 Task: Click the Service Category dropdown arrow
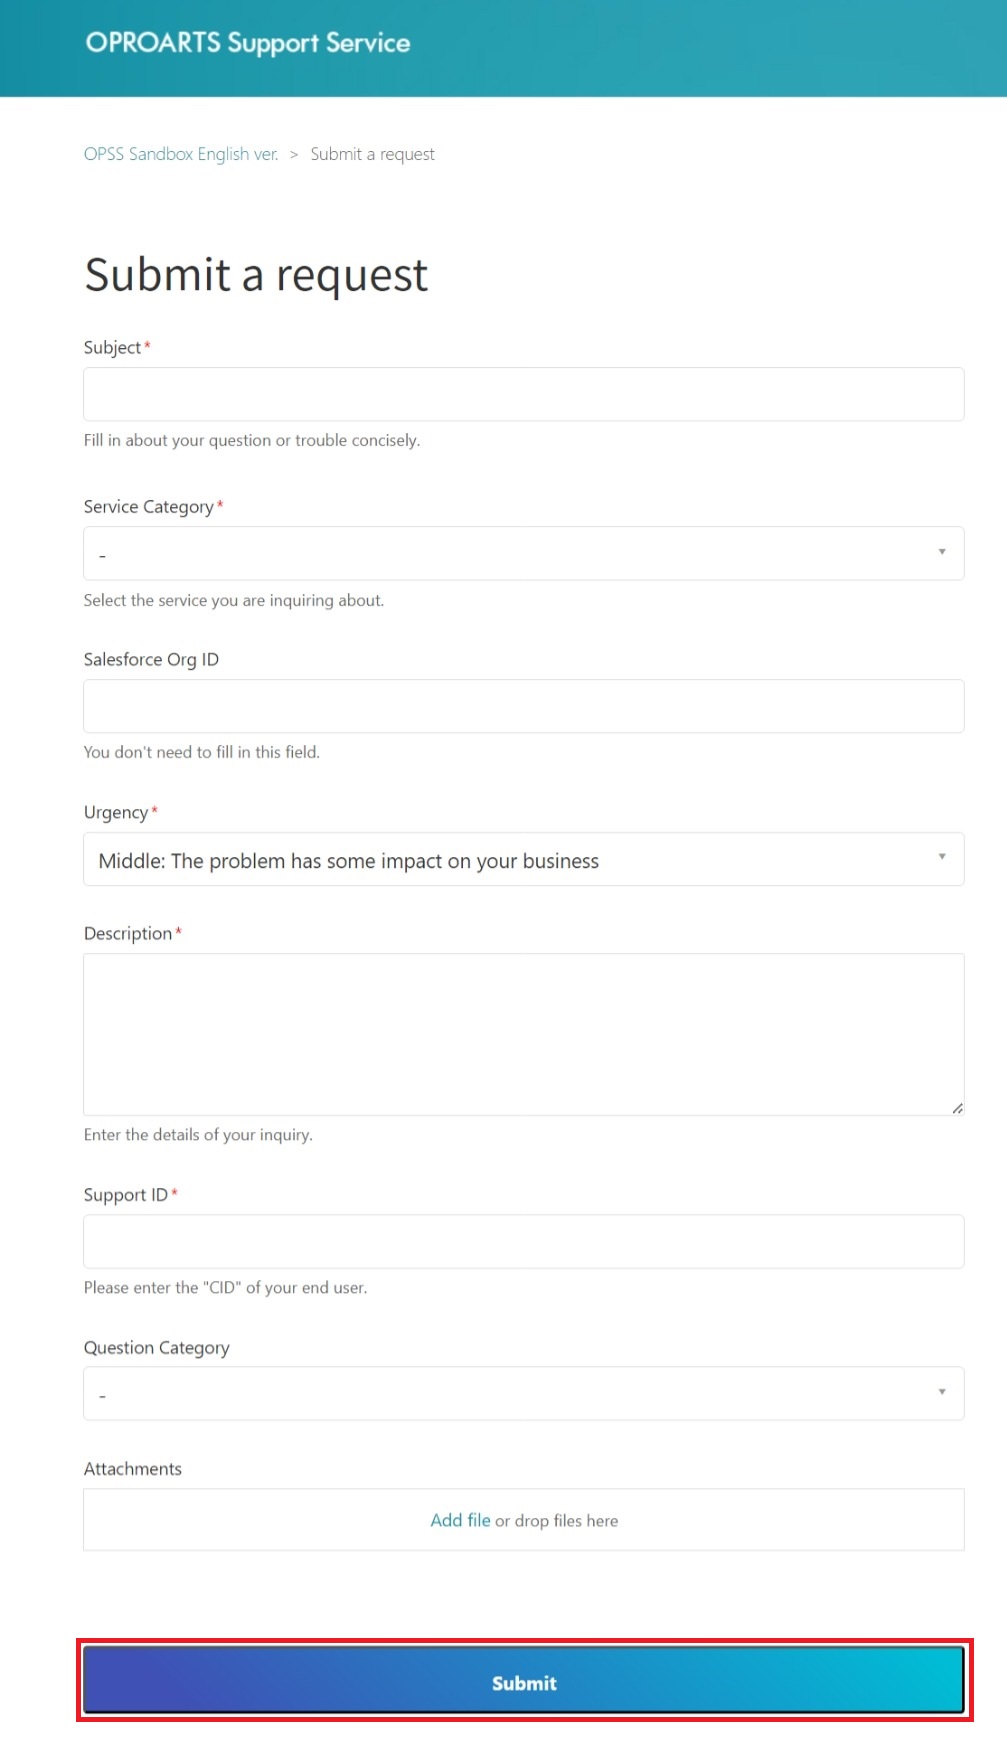click(x=941, y=551)
